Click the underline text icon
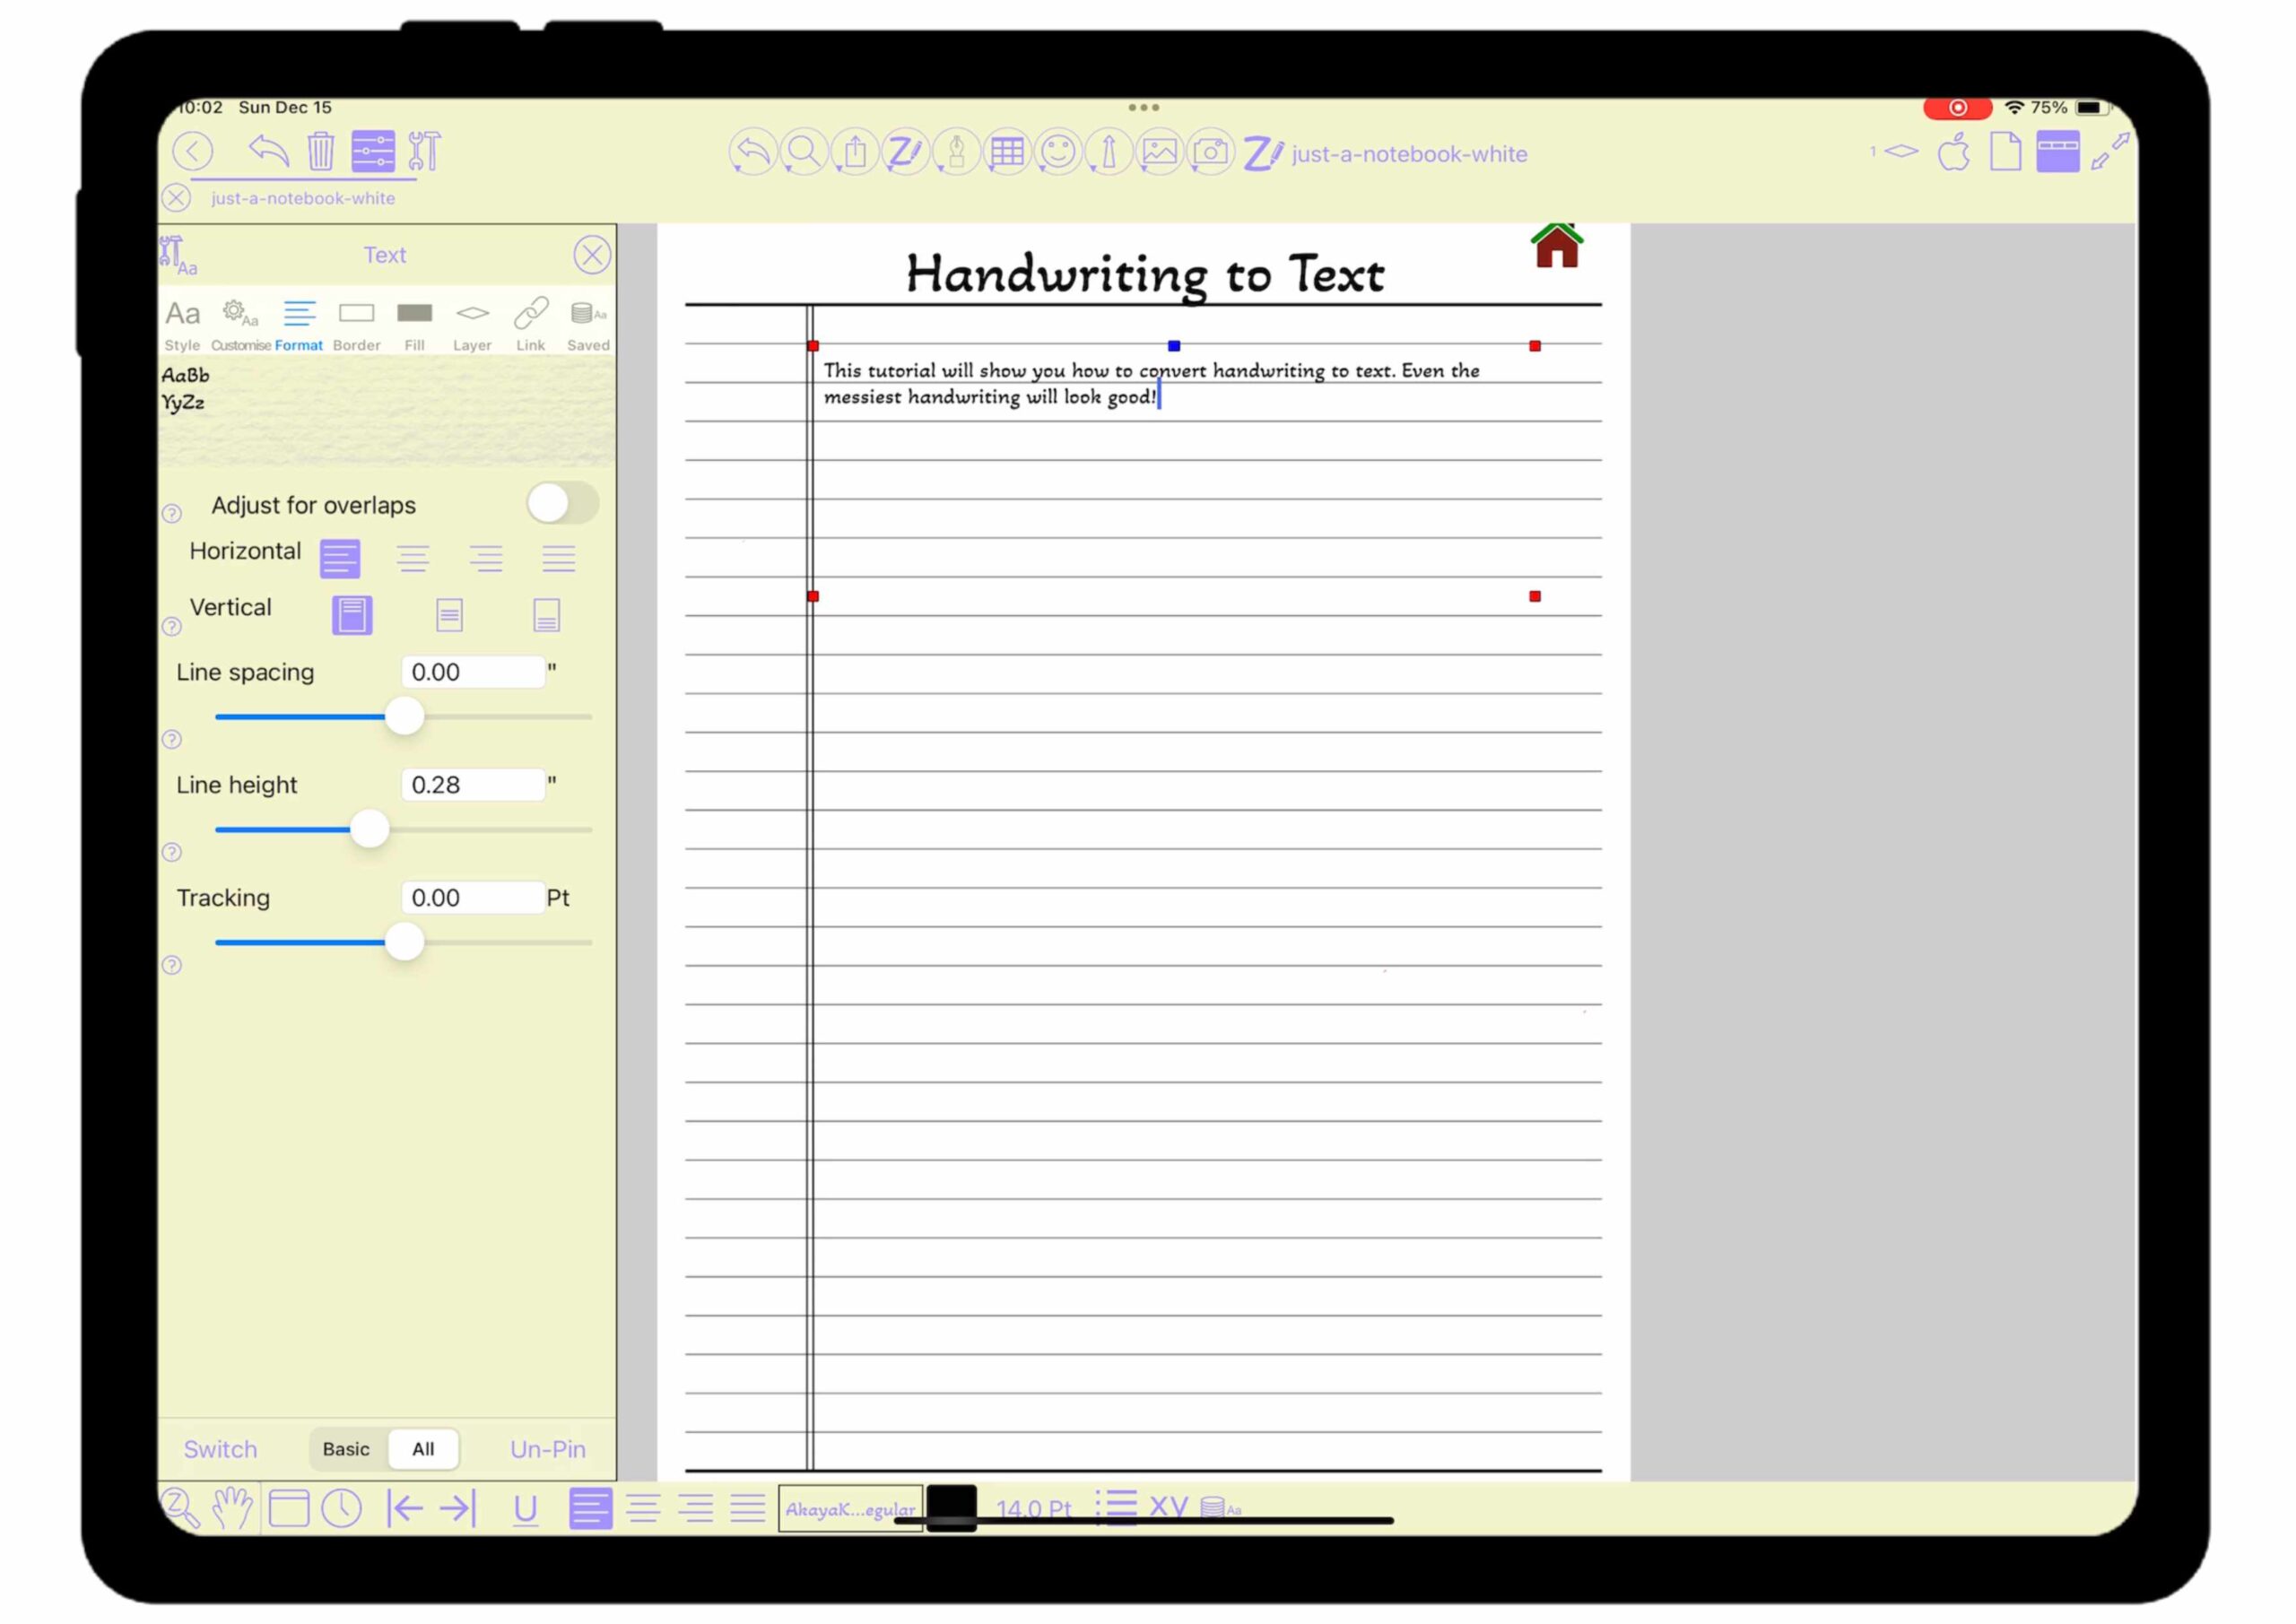 point(525,1508)
